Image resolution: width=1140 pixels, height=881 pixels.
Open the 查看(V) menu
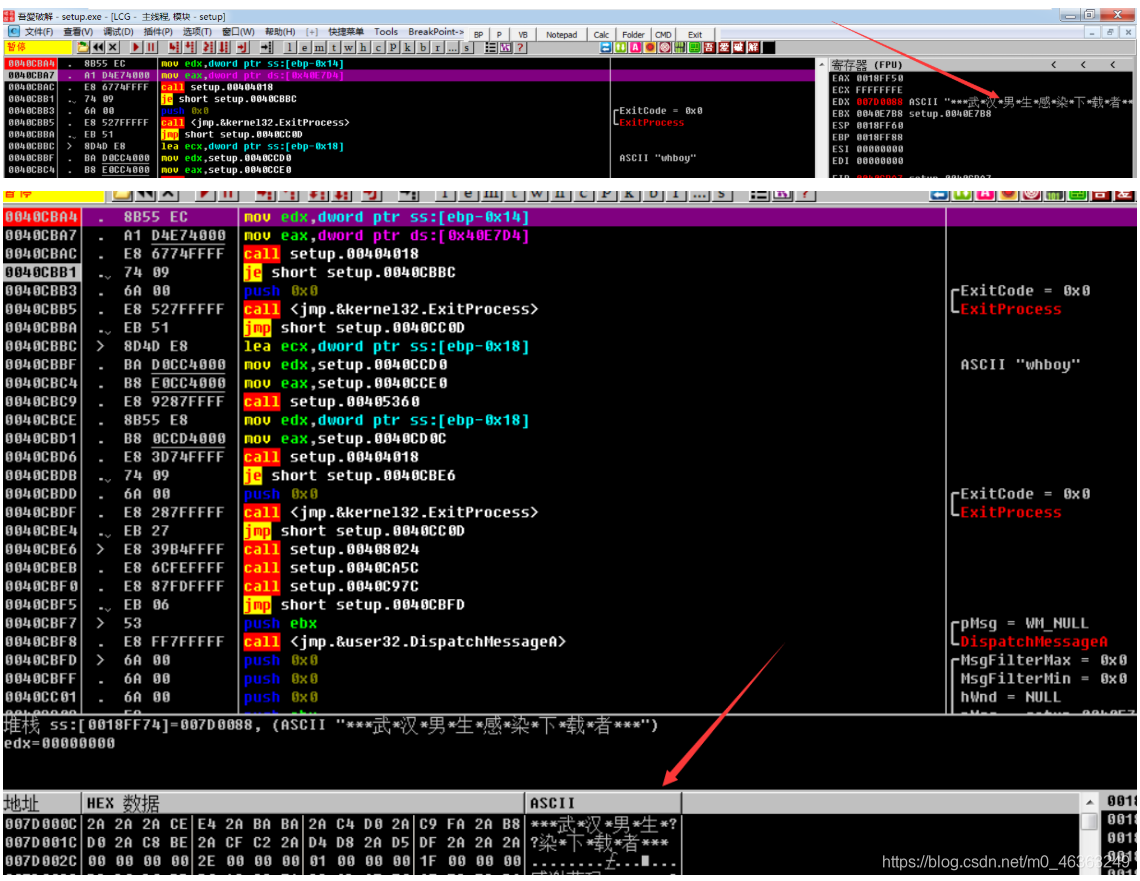(78, 32)
